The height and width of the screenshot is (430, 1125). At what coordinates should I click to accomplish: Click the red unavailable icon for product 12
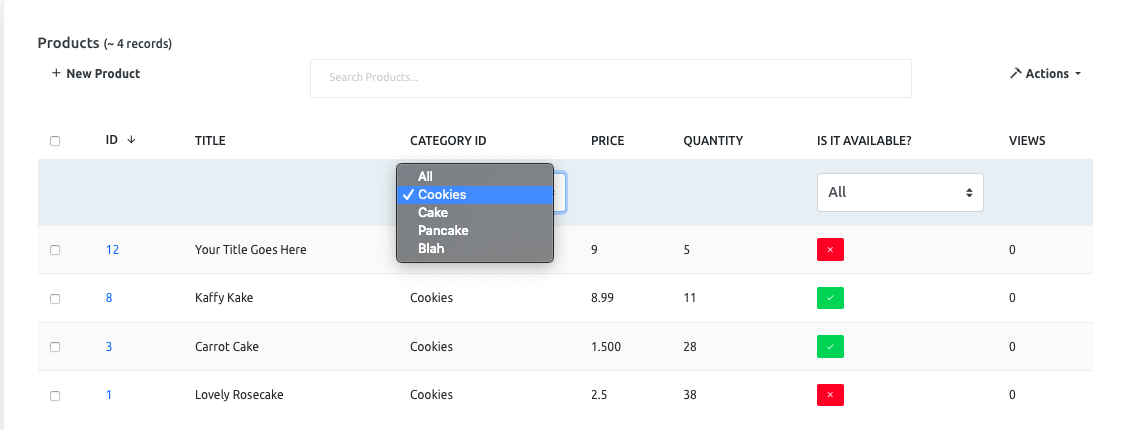point(830,250)
